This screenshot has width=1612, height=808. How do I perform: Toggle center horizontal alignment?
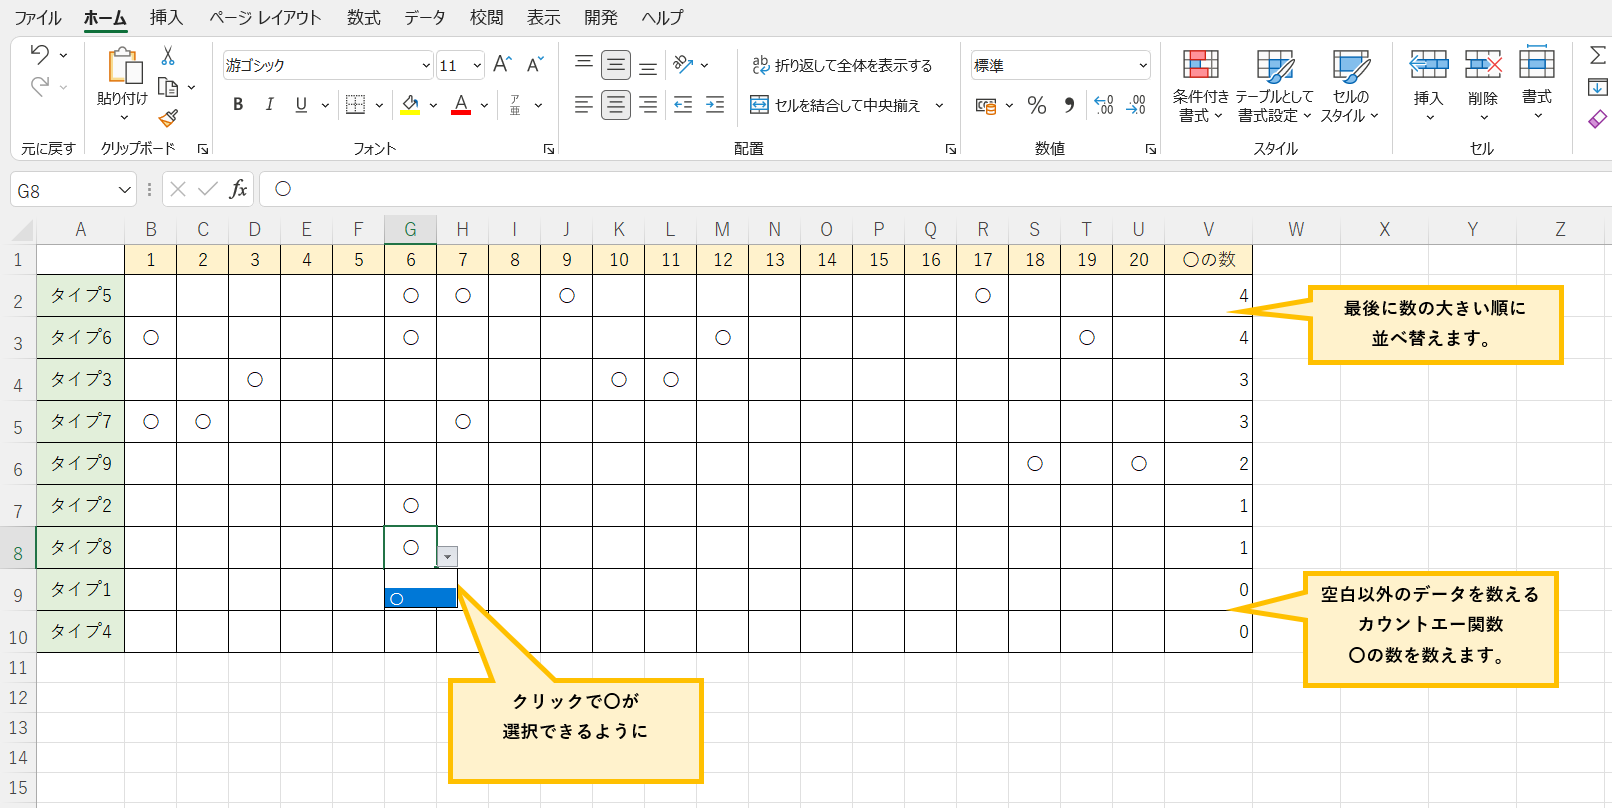click(x=616, y=105)
